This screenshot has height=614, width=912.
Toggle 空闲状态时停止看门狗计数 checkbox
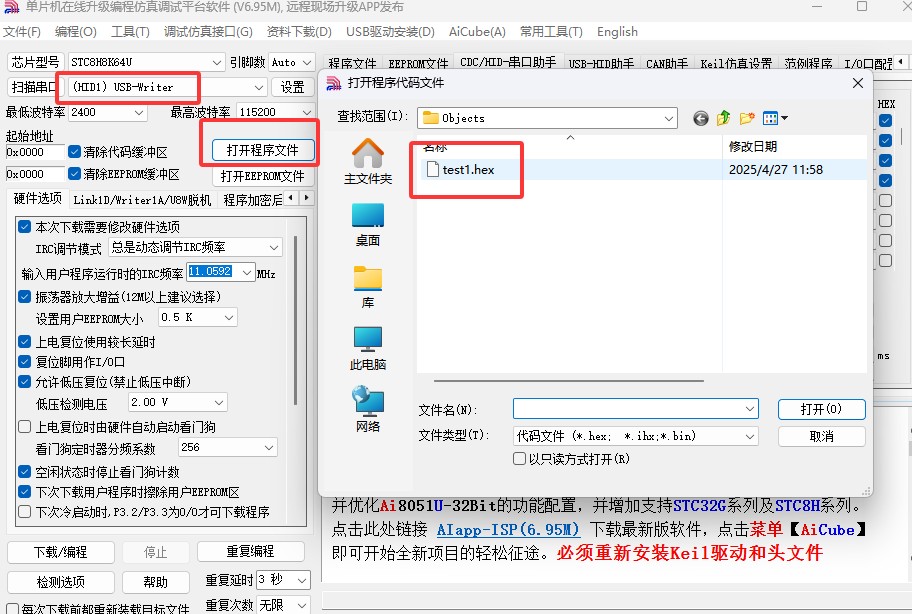(x=24, y=472)
